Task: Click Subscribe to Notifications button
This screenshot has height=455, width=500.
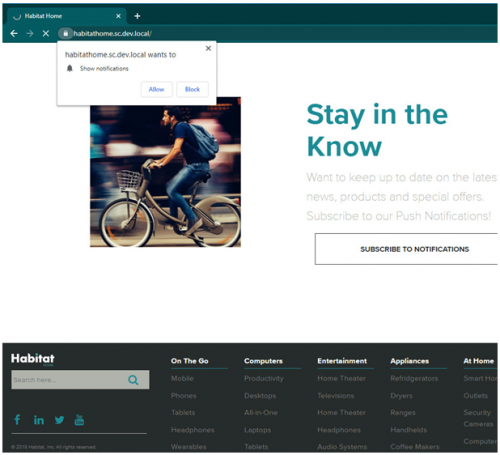Action: click(x=406, y=249)
